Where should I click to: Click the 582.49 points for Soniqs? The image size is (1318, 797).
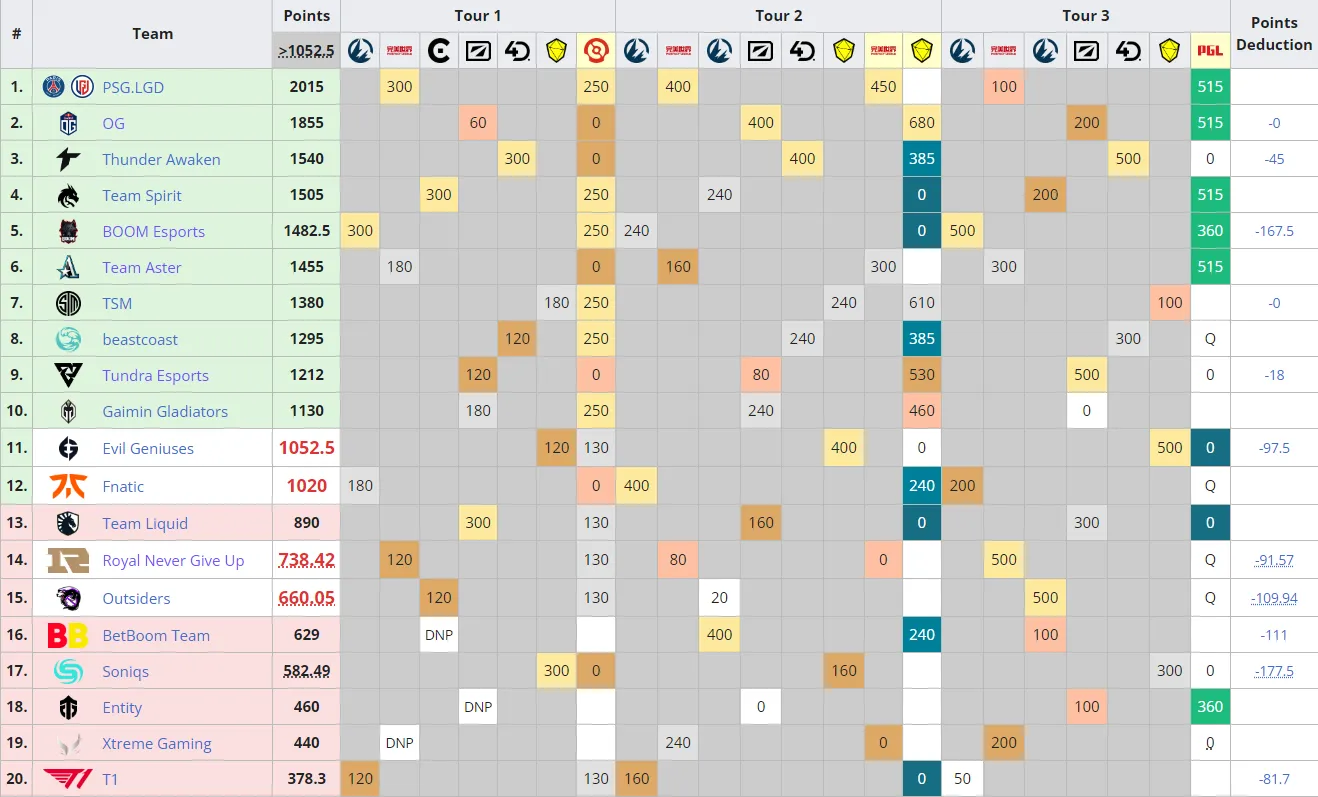click(306, 671)
